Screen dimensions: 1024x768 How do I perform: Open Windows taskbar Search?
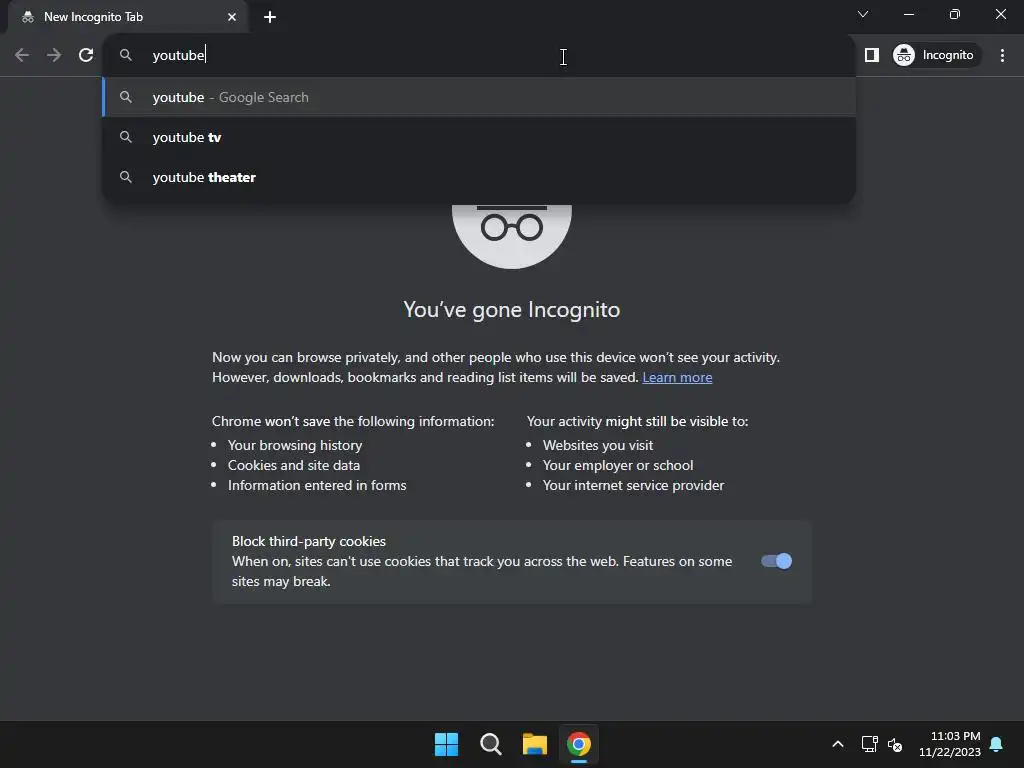pyautogui.click(x=490, y=744)
